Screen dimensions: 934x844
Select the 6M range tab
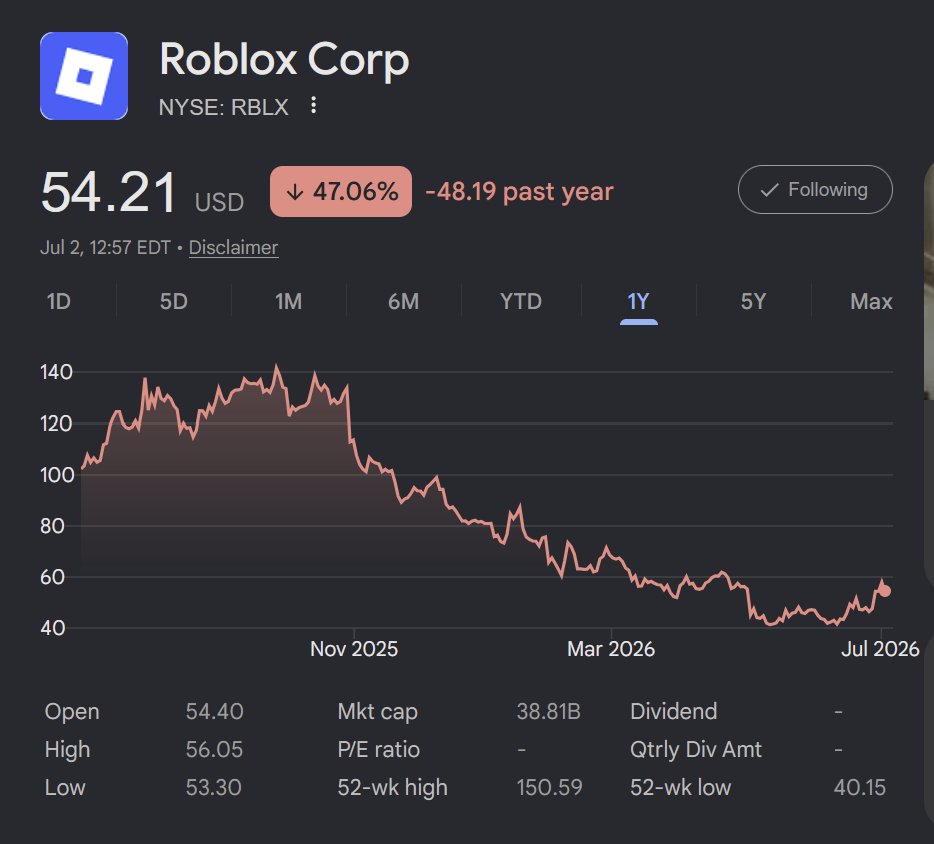pos(403,301)
